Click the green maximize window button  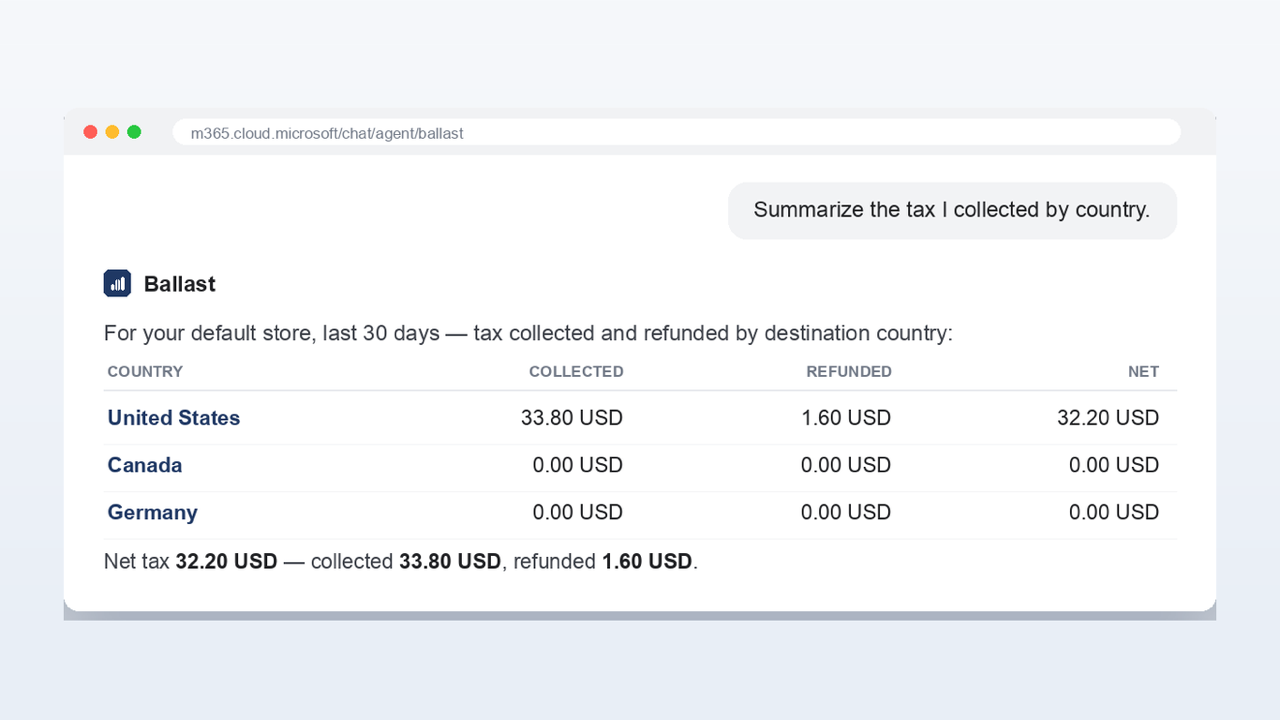pos(134,132)
